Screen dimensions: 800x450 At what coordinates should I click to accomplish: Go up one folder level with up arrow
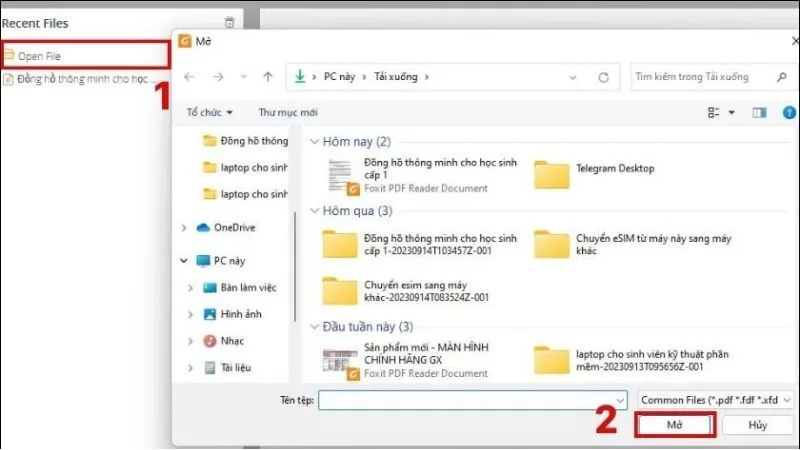[x=268, y=77]
